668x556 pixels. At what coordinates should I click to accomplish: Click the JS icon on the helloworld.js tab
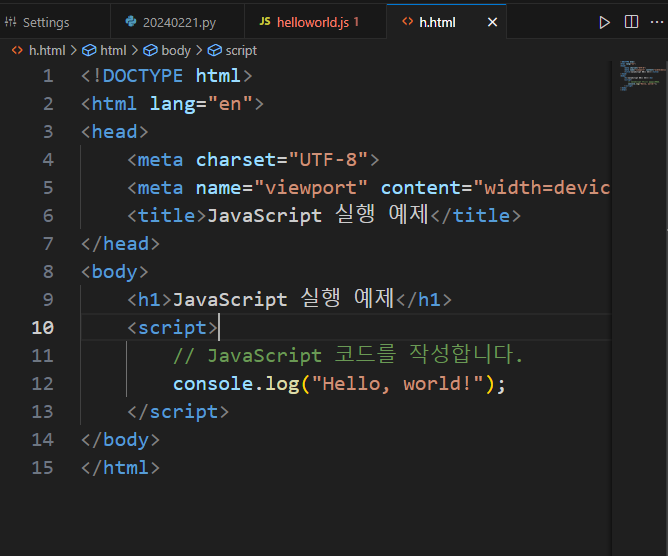pos(265,21)
